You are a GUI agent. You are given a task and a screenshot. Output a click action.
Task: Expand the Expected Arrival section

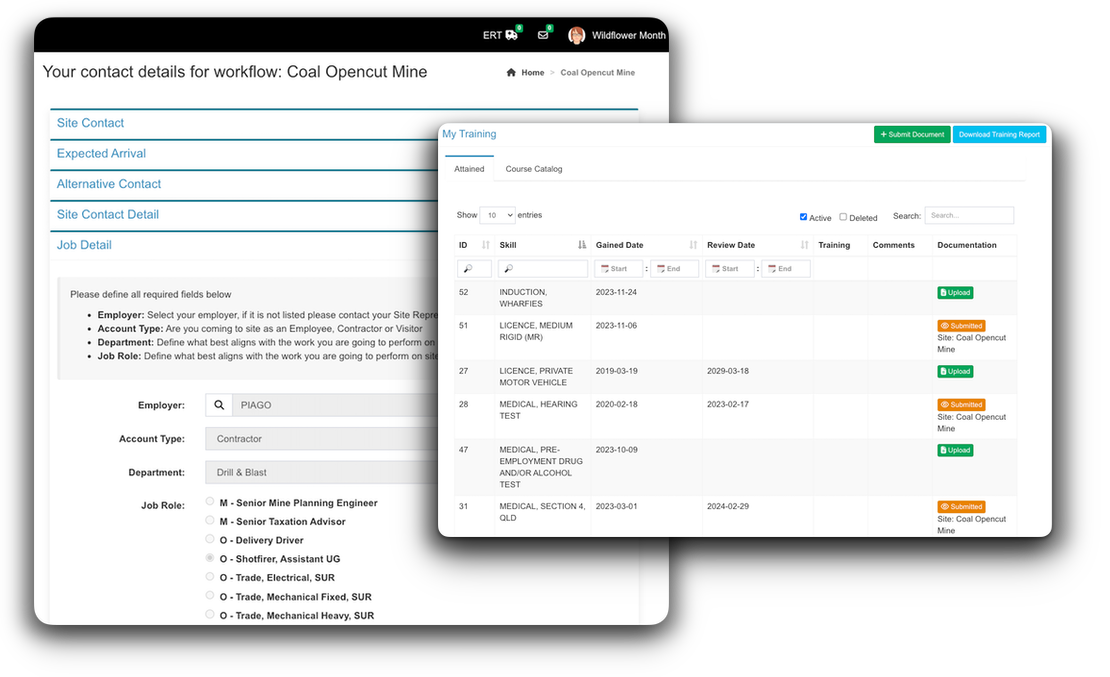tap(101, 154)
